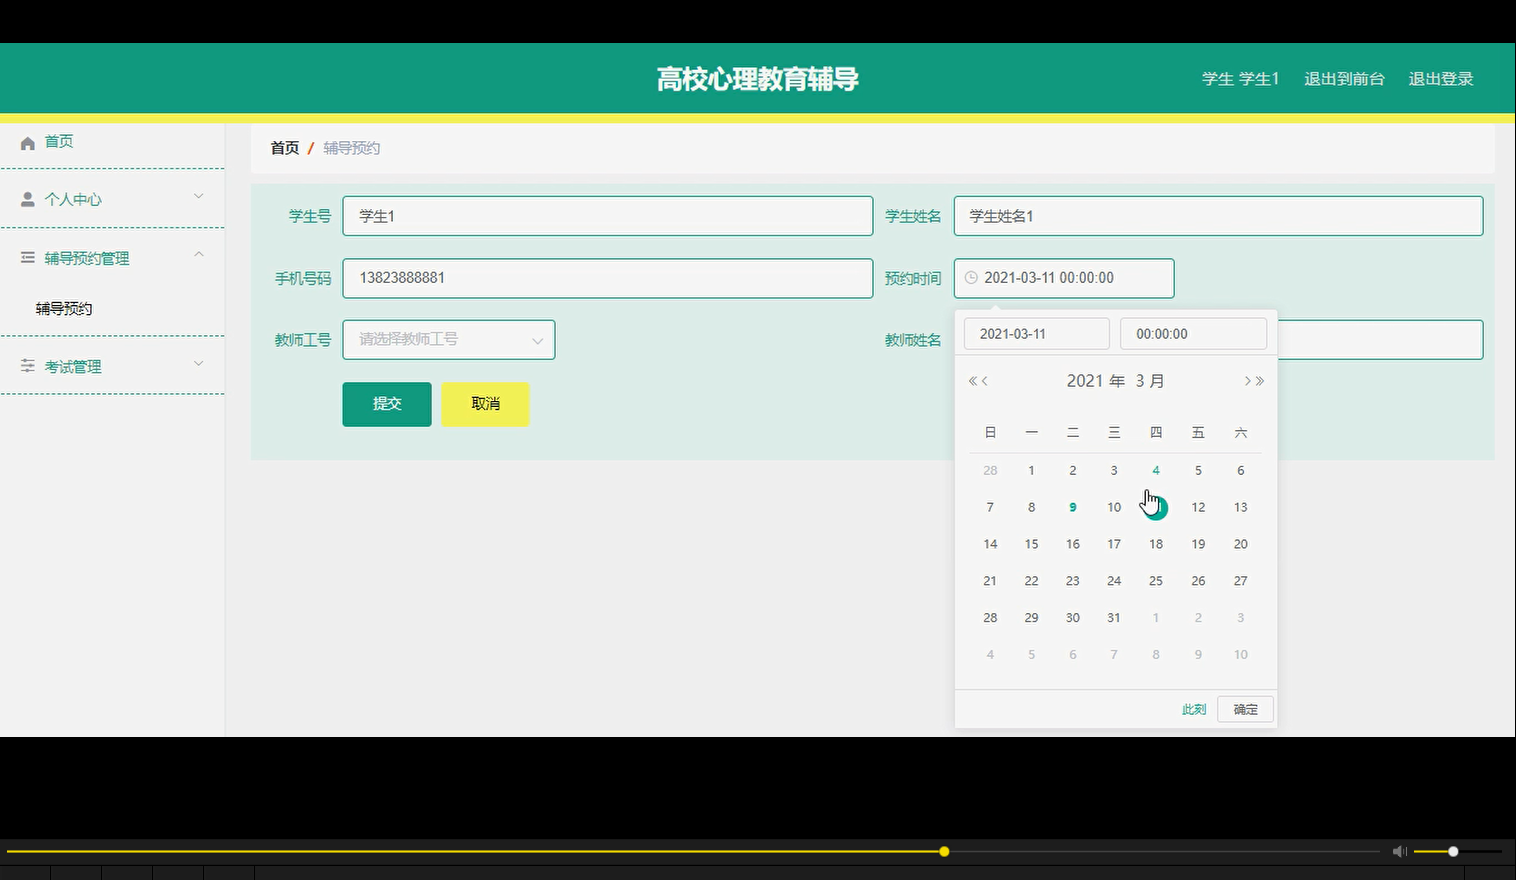Select March 15 in the calendar
This screenshot has width=1516, height=880.
(x=1031, y=544)
